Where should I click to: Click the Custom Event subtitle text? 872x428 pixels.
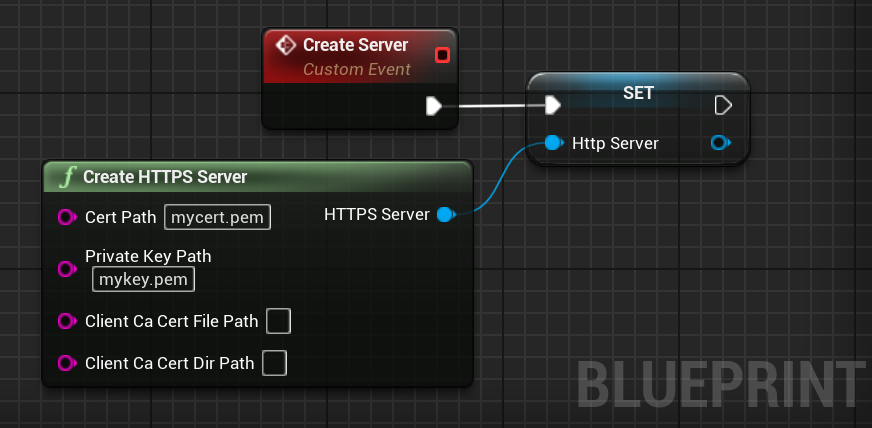357,69
